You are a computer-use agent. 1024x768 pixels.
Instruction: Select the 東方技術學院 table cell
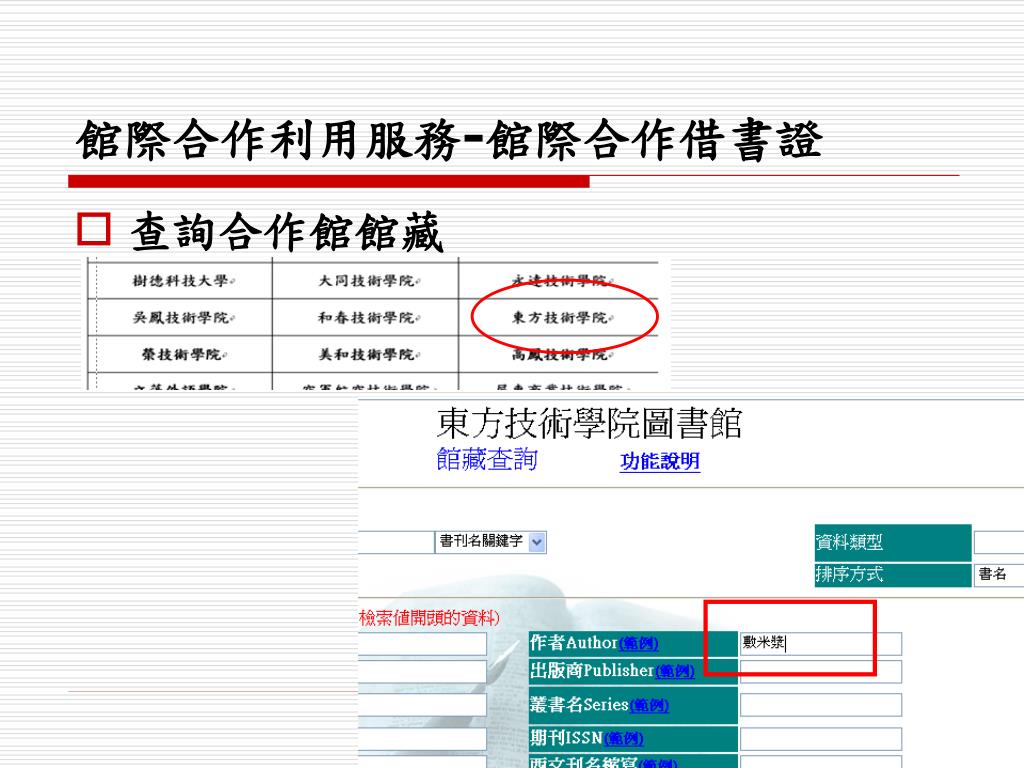pos(558,318)
